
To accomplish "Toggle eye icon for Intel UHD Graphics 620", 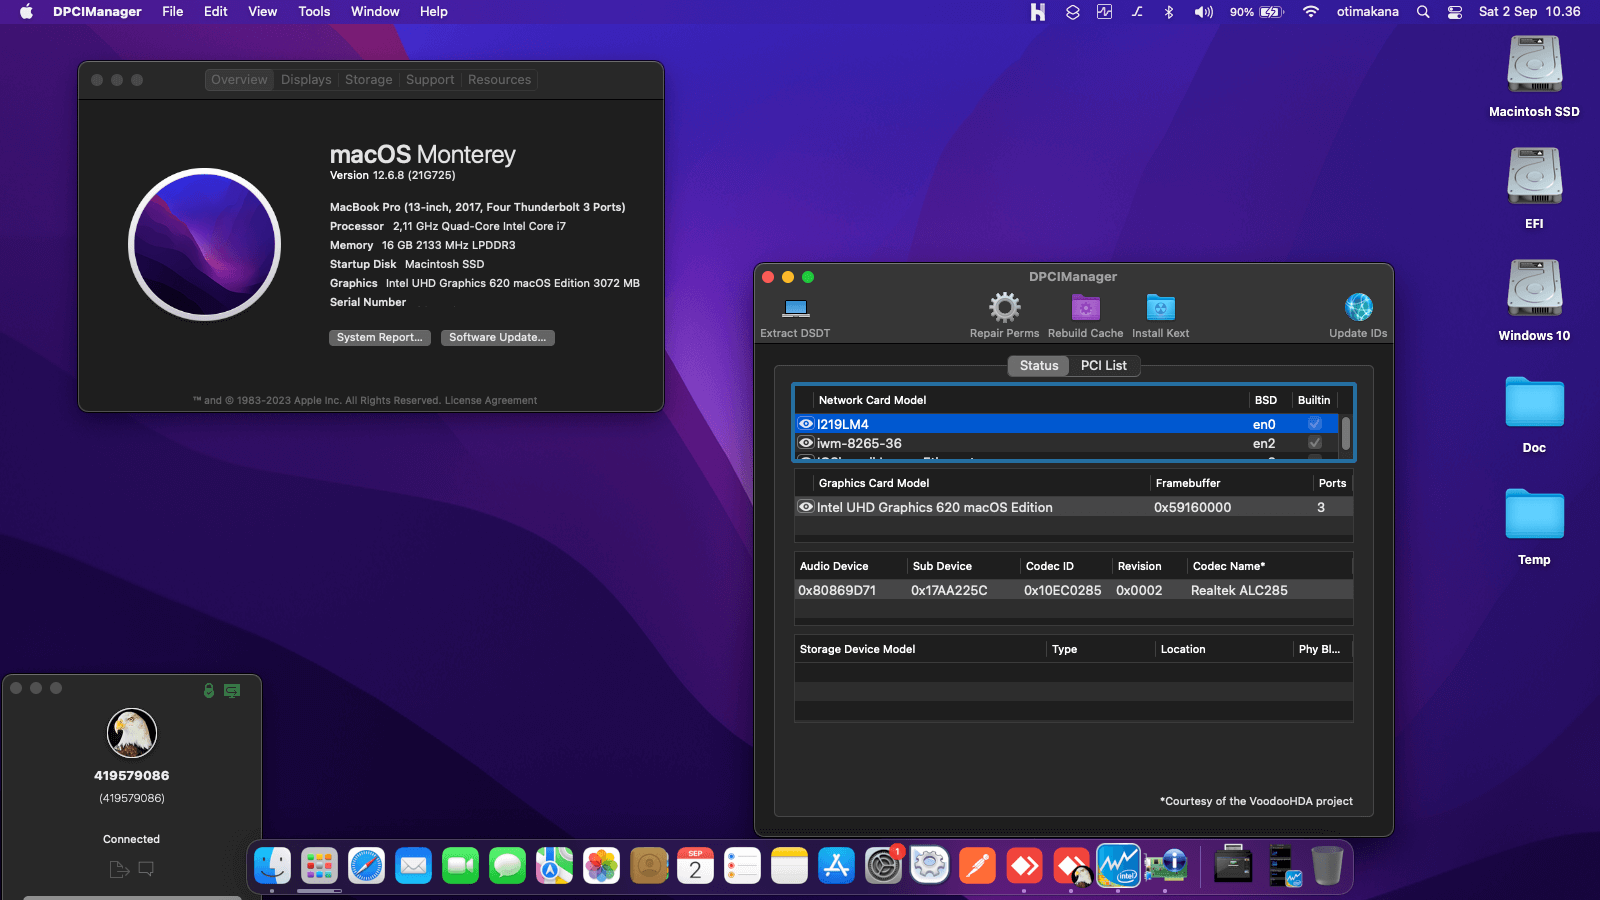I will [806, 507].
